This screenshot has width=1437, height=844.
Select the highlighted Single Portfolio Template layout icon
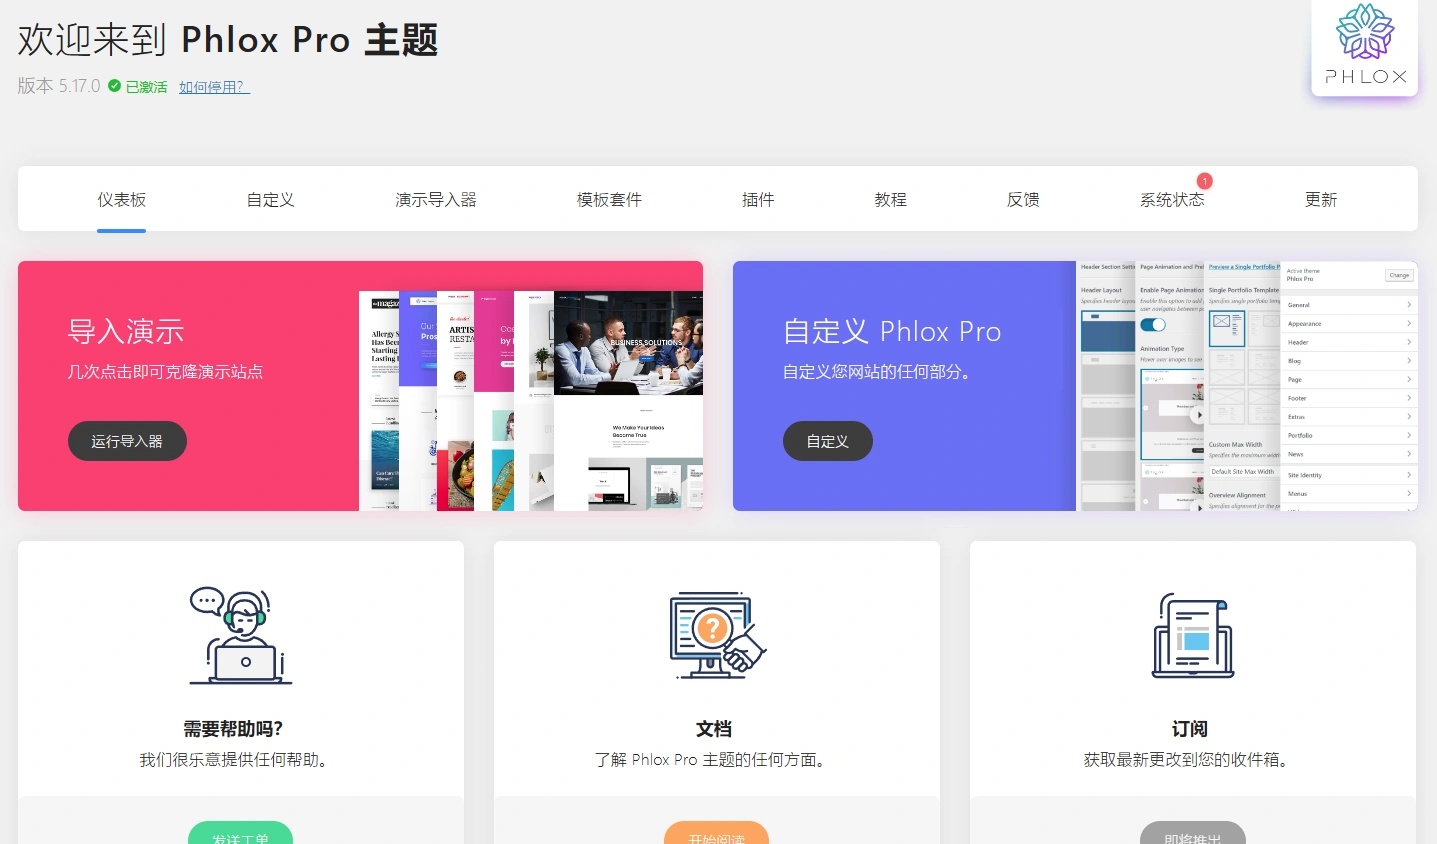click(1227, 328)
